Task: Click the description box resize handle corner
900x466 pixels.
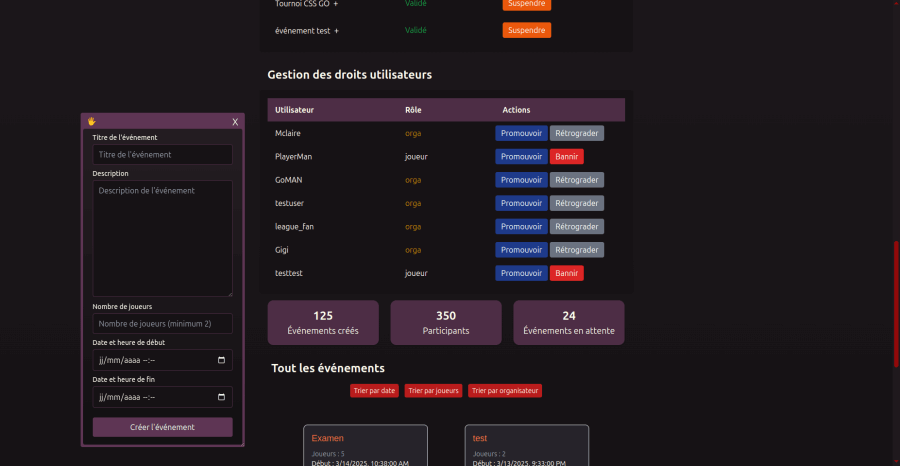Action: tap(230, 294)
